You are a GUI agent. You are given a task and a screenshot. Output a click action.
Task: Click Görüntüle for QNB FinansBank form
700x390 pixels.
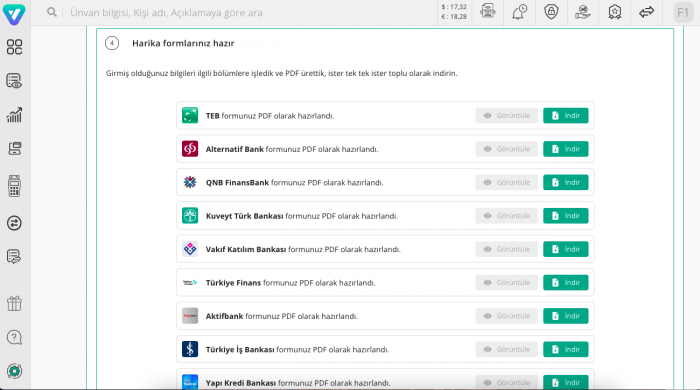[x=507, y=183]
